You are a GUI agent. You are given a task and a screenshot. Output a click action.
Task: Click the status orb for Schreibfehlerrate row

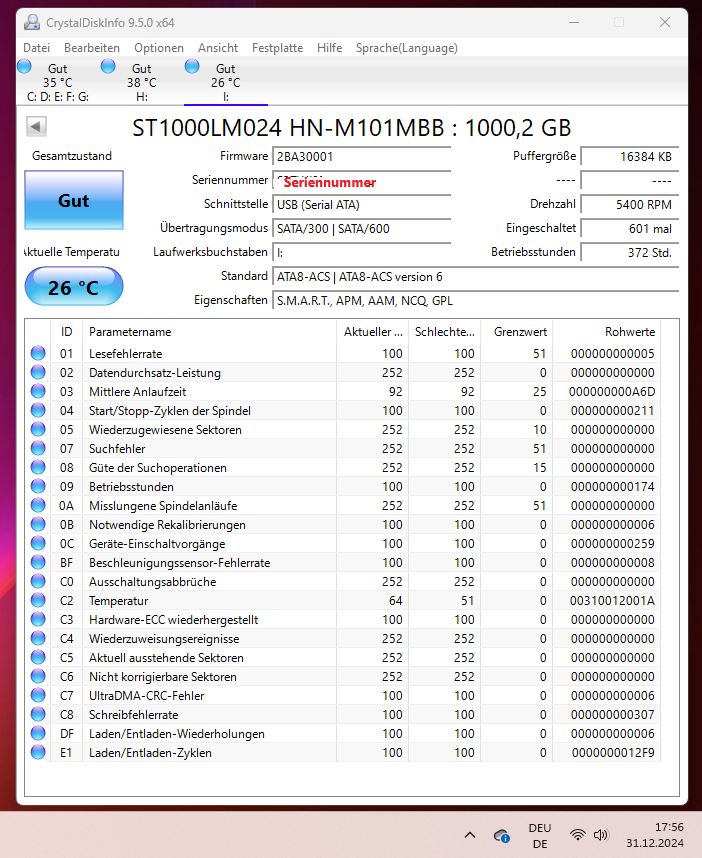pos(38,714)
